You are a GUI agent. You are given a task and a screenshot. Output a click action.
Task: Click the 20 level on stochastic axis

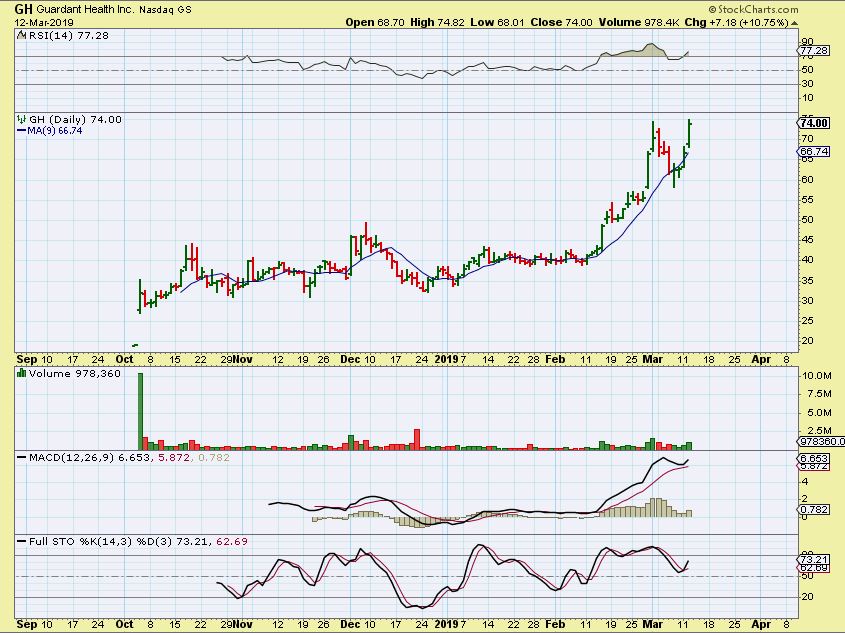point(807,597)
